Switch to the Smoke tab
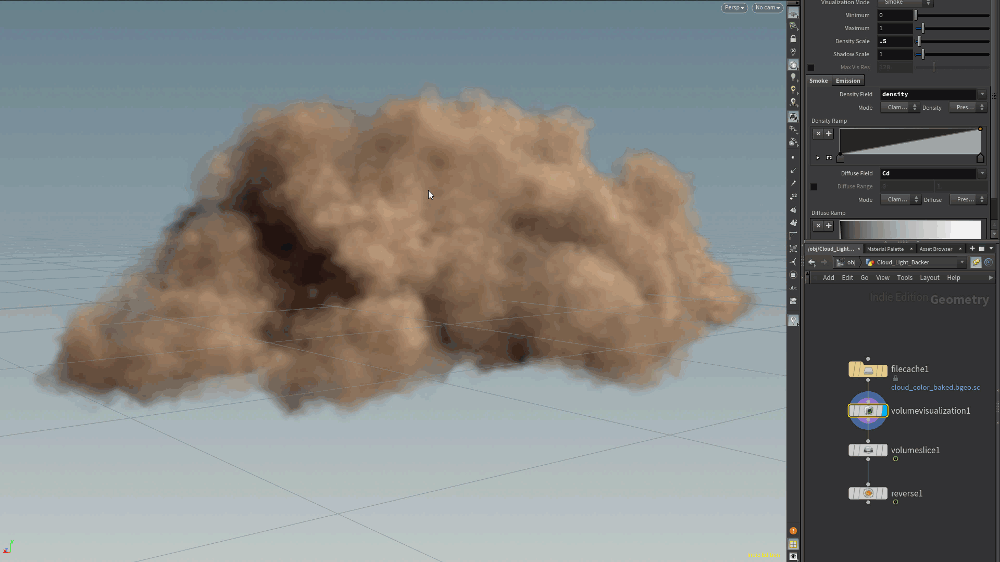This screenshot has width=1000, height=562. coord(819,81)
